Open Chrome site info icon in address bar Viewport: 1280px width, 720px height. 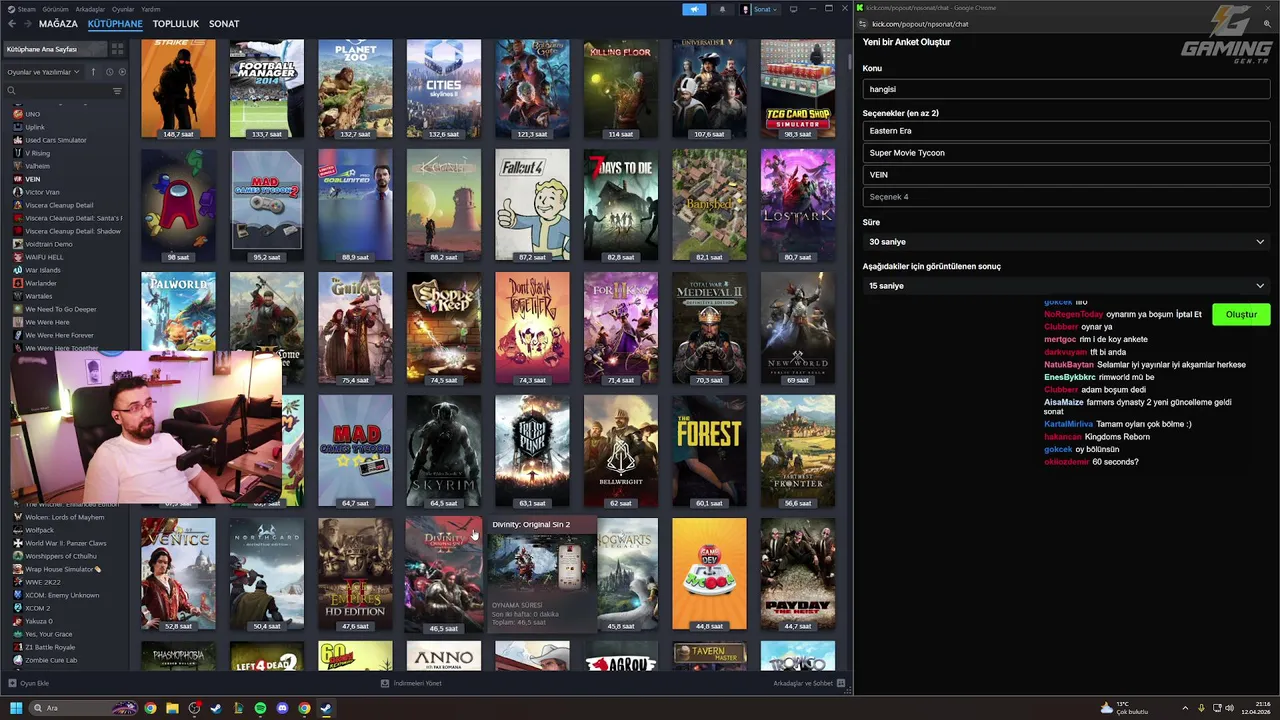pos(862,24)
